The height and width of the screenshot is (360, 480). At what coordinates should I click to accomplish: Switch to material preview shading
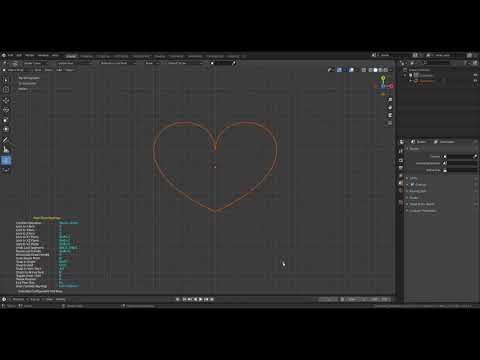[381, 70]
